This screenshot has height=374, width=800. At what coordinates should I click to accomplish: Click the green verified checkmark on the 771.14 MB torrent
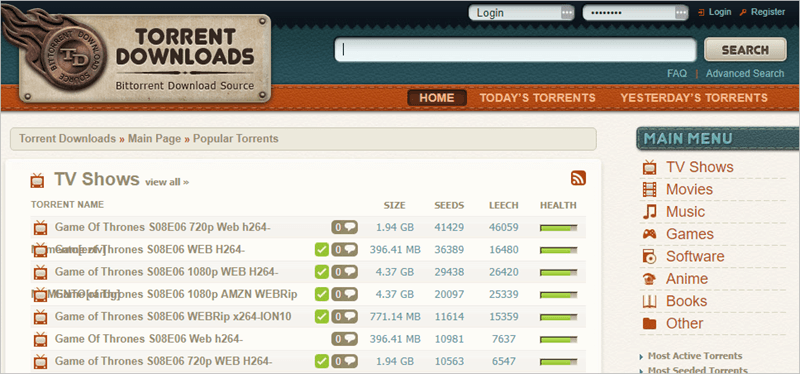pyautogui.click(x=321, y=317)
